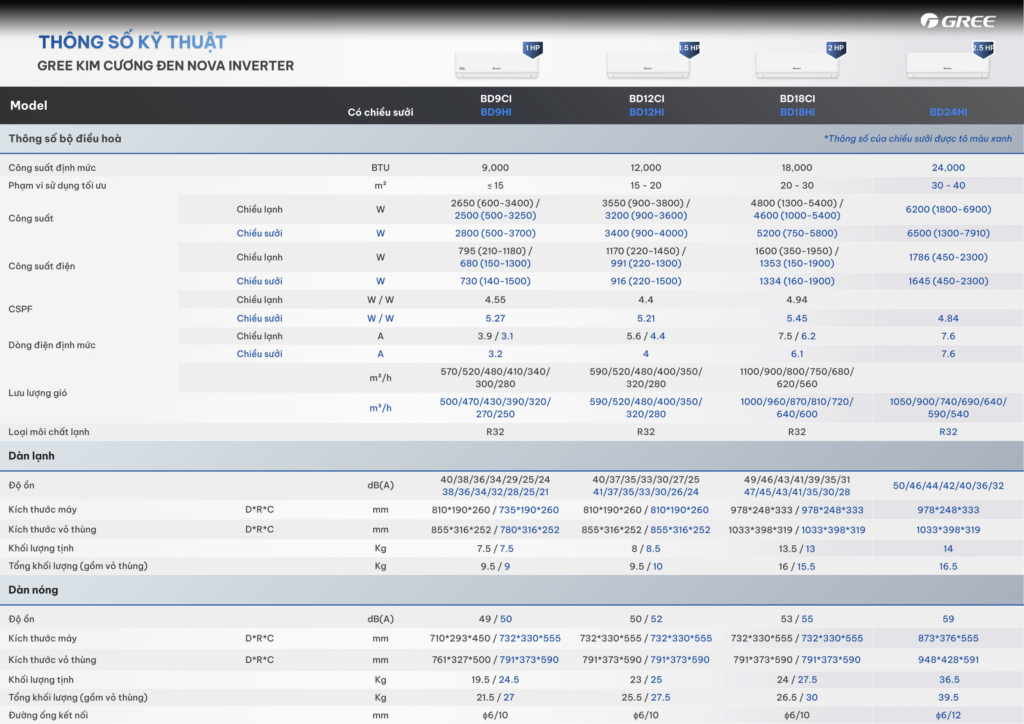Click the 1 HP badge icon
1024x724 pixels.
coord(532,49)
